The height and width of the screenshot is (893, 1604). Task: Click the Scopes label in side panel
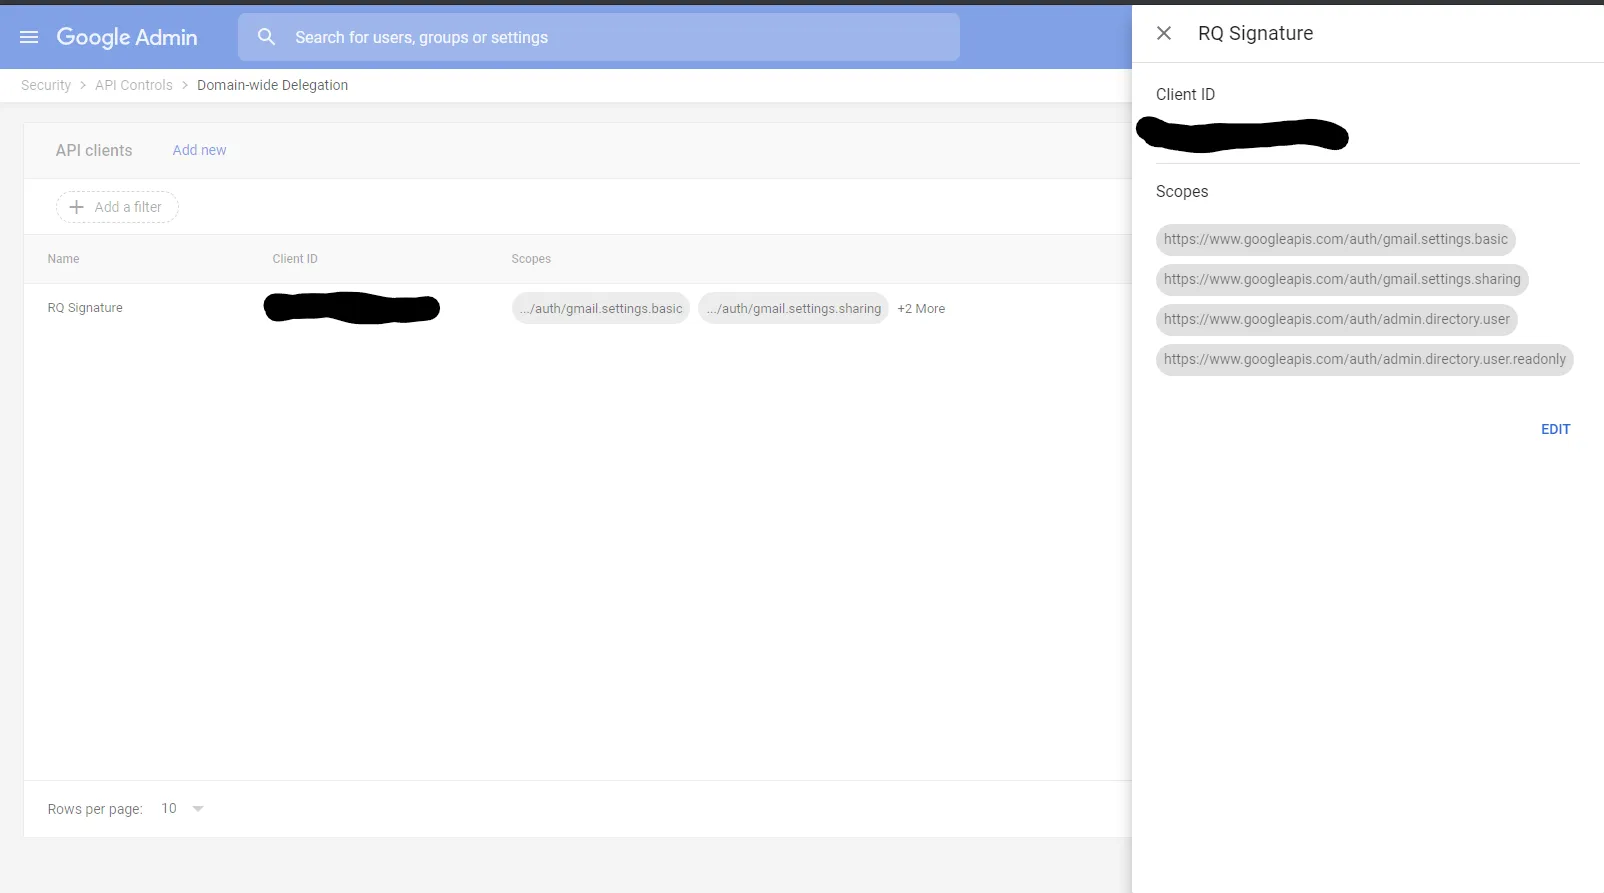(1182, 191)
